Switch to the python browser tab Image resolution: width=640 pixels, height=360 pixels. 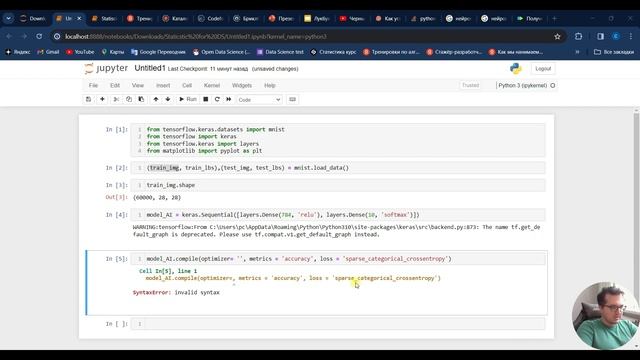[x=423, y=18]
